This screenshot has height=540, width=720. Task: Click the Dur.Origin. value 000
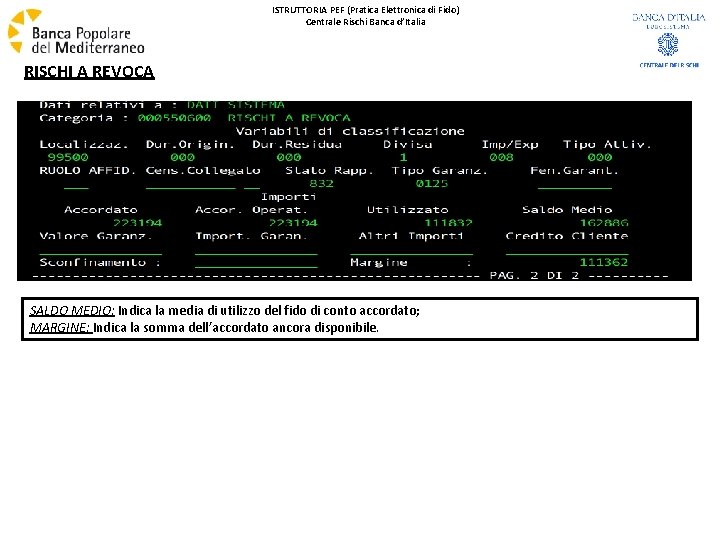click(x=182, y=158)
